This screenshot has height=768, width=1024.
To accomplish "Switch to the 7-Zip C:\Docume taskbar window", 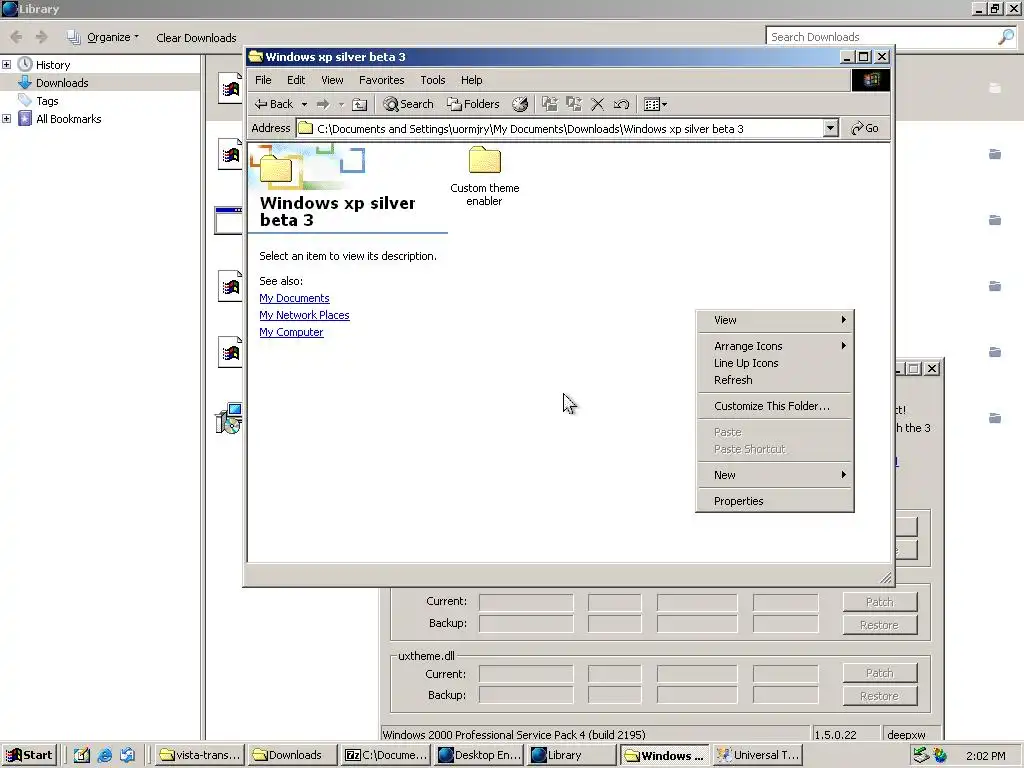I will [x=386, y=755].
